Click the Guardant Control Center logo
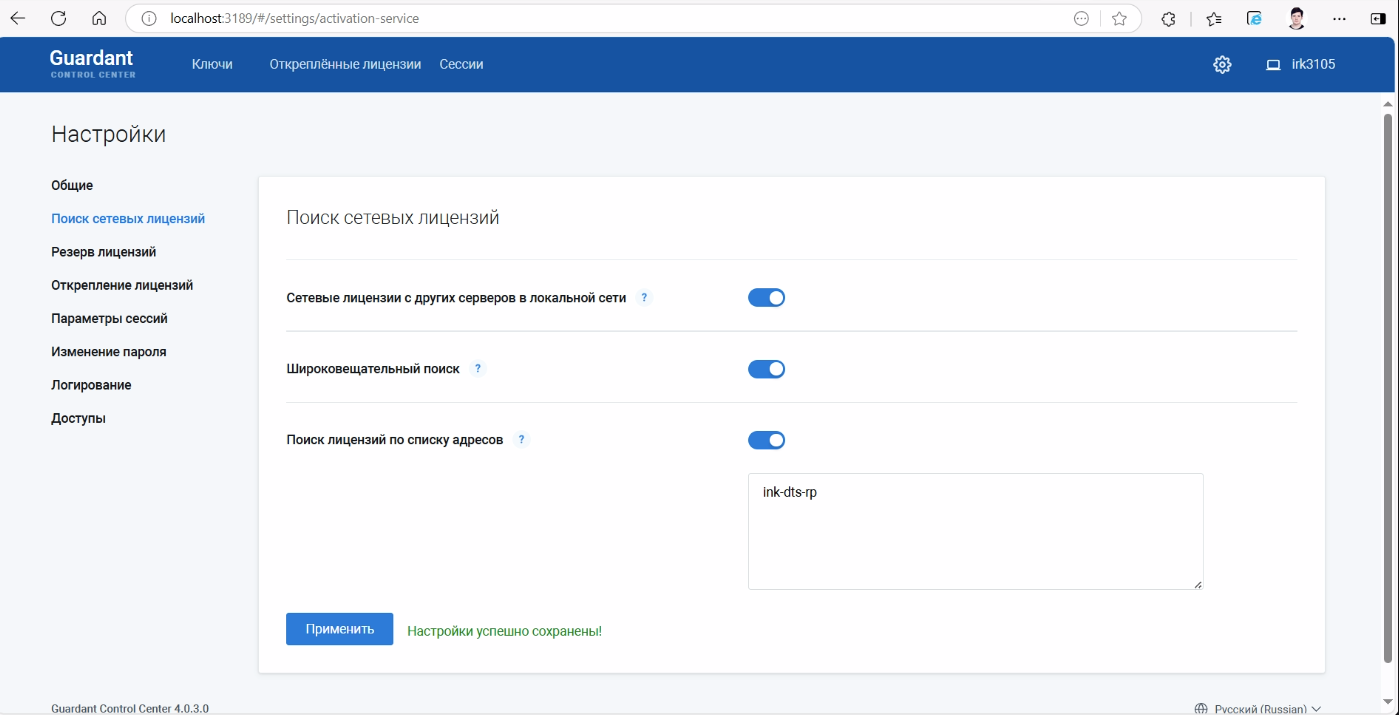Viewport: 1399px width, 715px height. pyautogui.click(x=92, y=63)
